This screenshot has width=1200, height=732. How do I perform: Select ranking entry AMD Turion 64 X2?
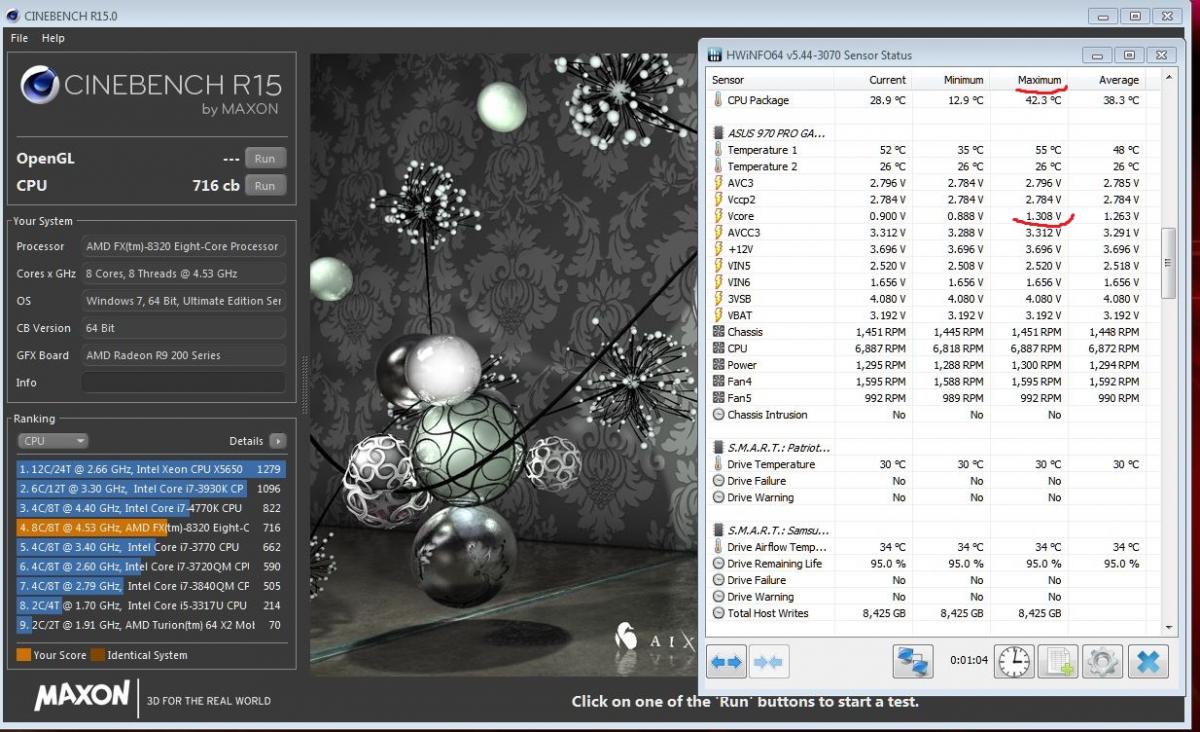151,625
